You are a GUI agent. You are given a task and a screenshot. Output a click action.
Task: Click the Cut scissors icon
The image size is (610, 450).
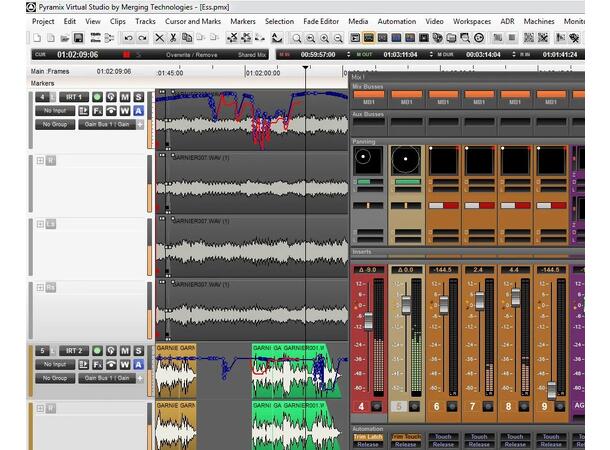point(173,38)
